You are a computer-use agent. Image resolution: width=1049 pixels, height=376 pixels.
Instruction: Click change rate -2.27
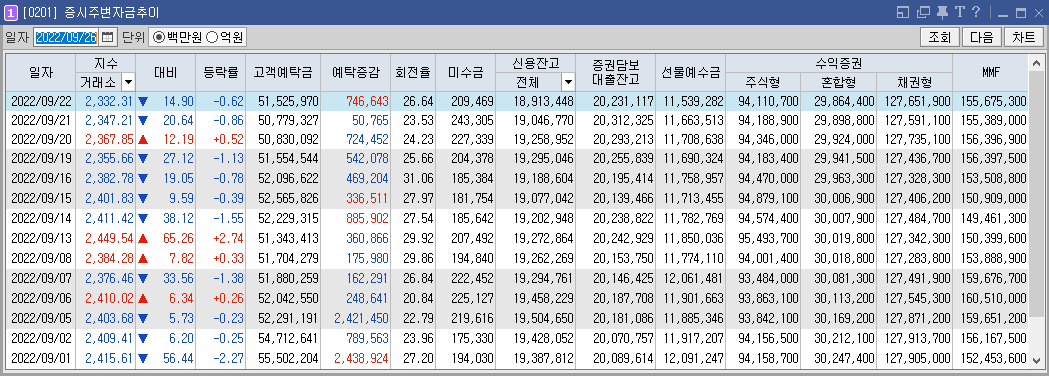tap(229, 358)
